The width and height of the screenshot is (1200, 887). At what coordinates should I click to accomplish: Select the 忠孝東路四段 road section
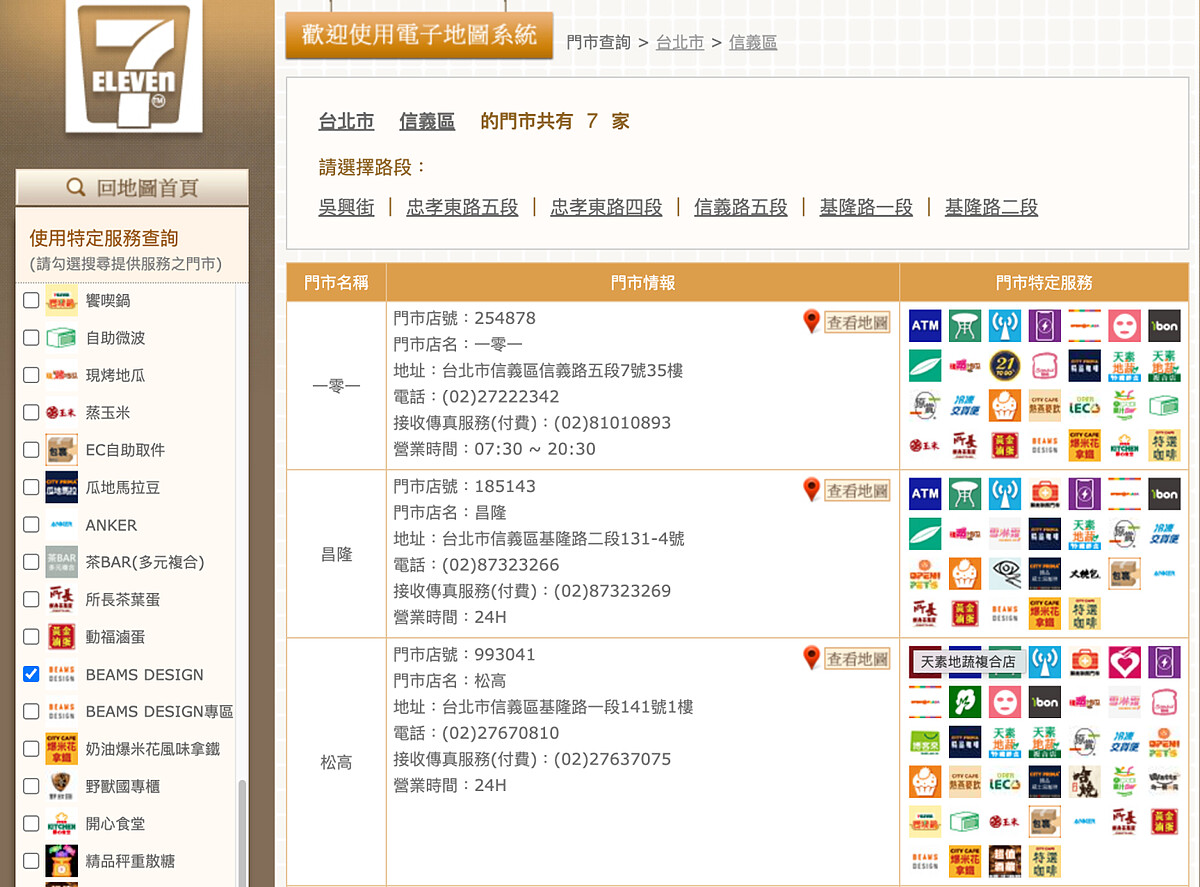pyautogui.click(x=607, y=207)
